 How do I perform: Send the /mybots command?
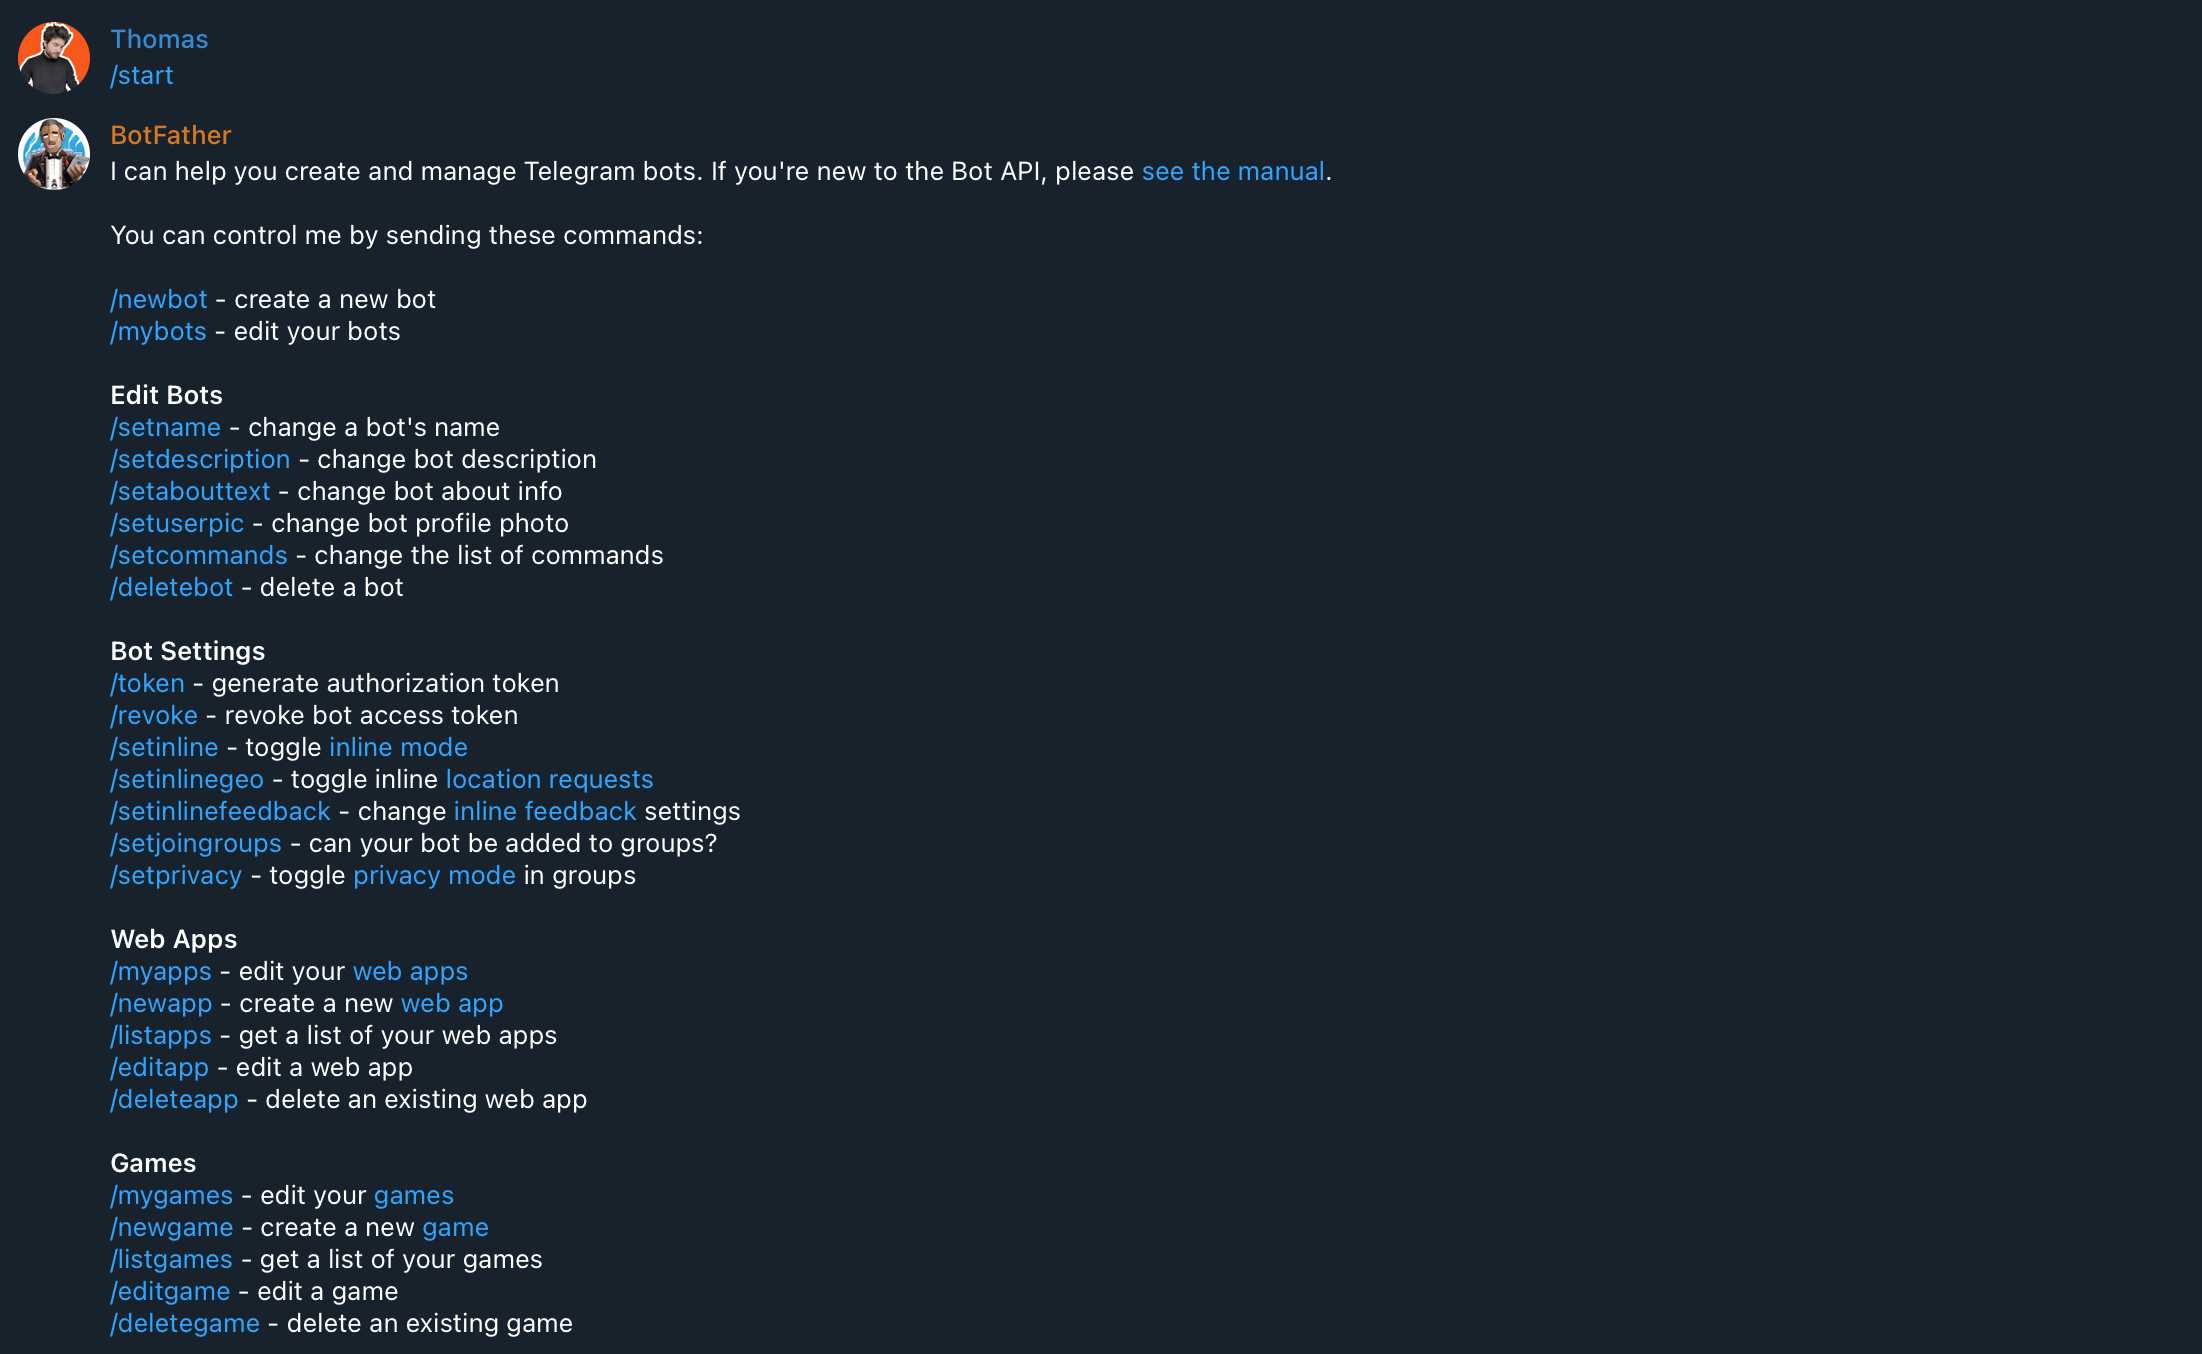(158, 331)
